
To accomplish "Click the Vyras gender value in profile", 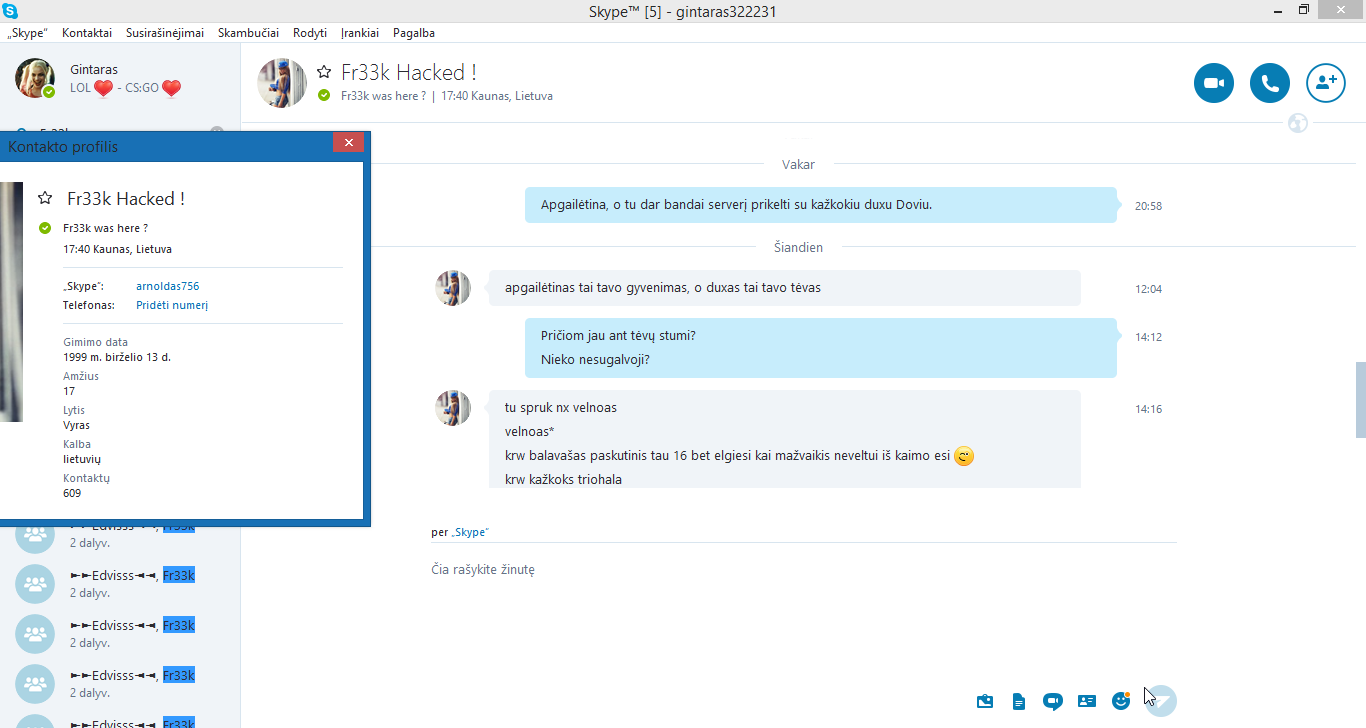I will click(76, 425).
